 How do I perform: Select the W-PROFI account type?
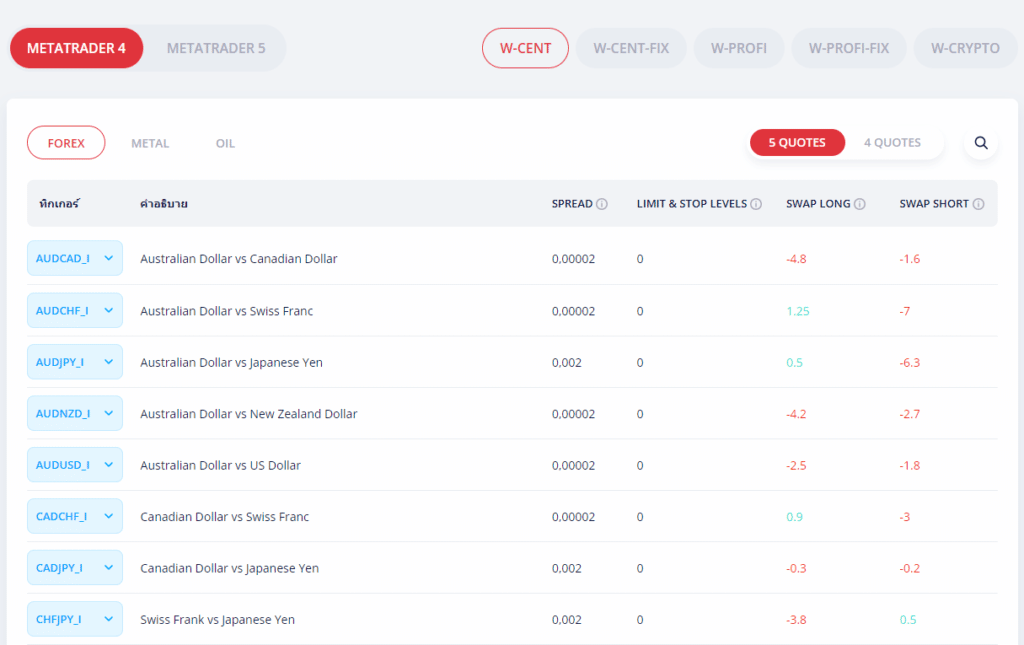739,48
